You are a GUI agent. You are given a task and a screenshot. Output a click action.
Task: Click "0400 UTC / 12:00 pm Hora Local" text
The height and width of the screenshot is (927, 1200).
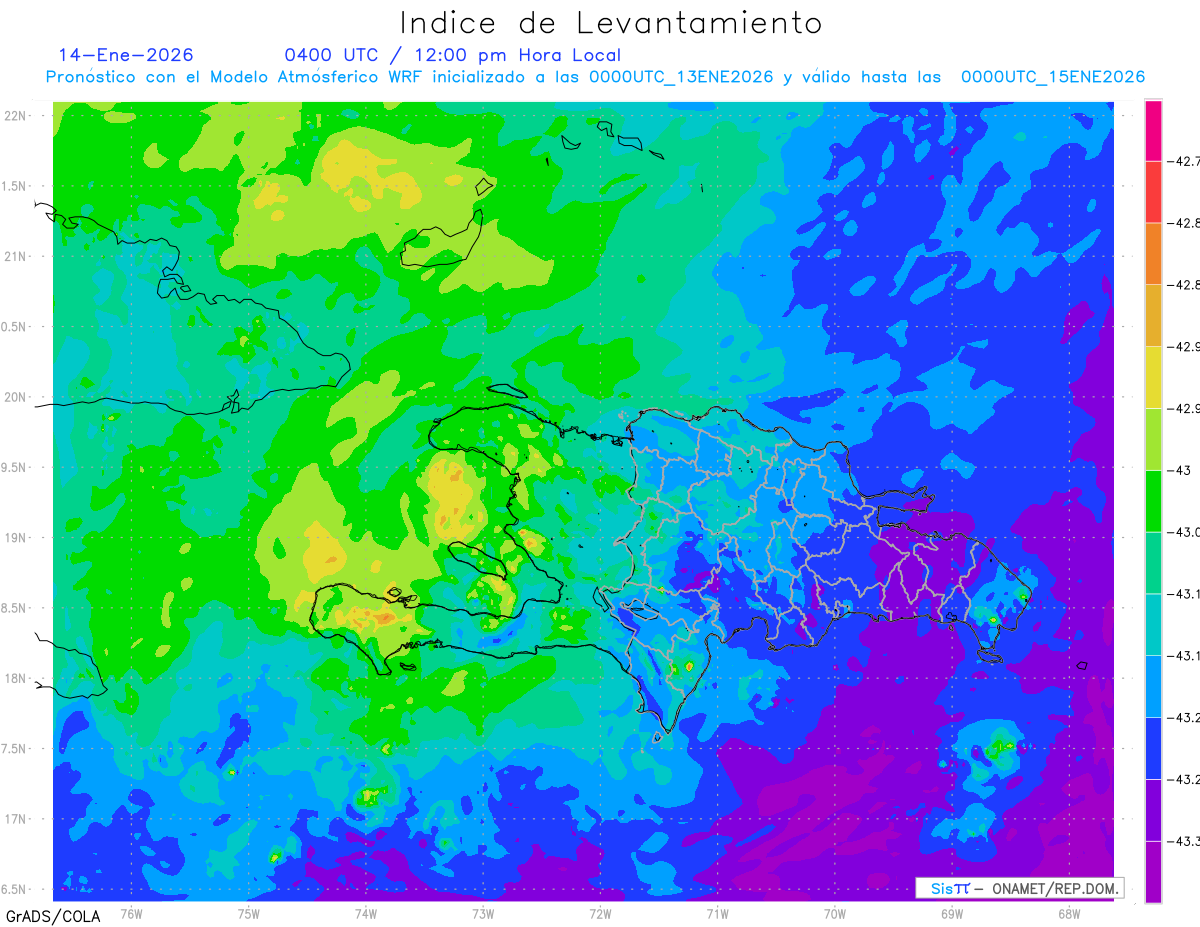(x=453, y=55)
